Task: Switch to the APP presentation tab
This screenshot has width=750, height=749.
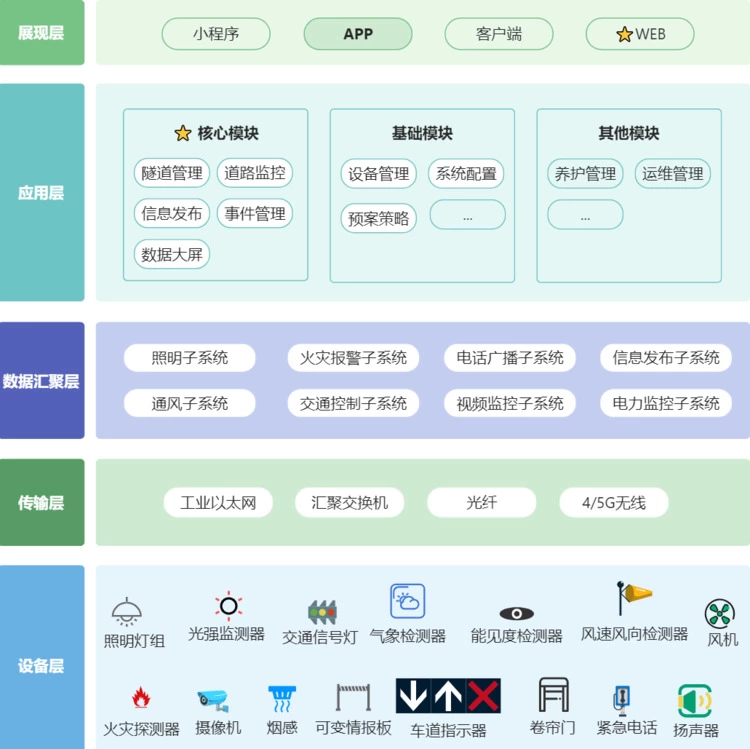Action: point(358,34)
